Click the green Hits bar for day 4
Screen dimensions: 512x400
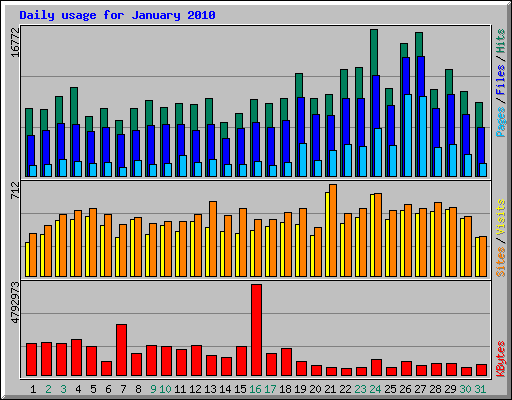(x=74, y=106)
